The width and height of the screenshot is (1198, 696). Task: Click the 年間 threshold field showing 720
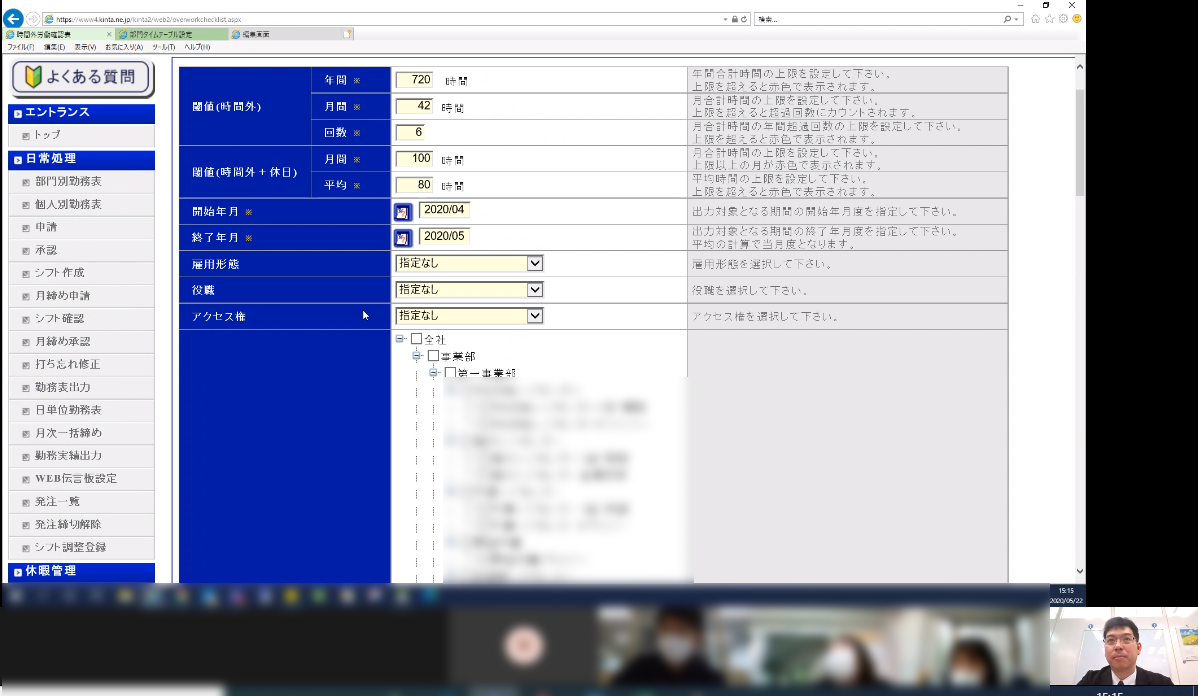pyautogui.click(x=414, y=79)
